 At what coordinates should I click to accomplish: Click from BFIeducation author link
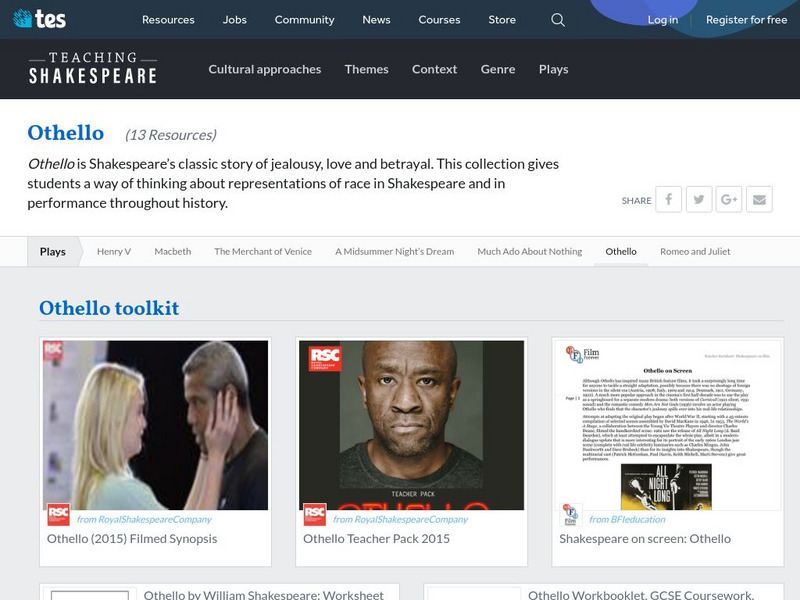(628, 519)
